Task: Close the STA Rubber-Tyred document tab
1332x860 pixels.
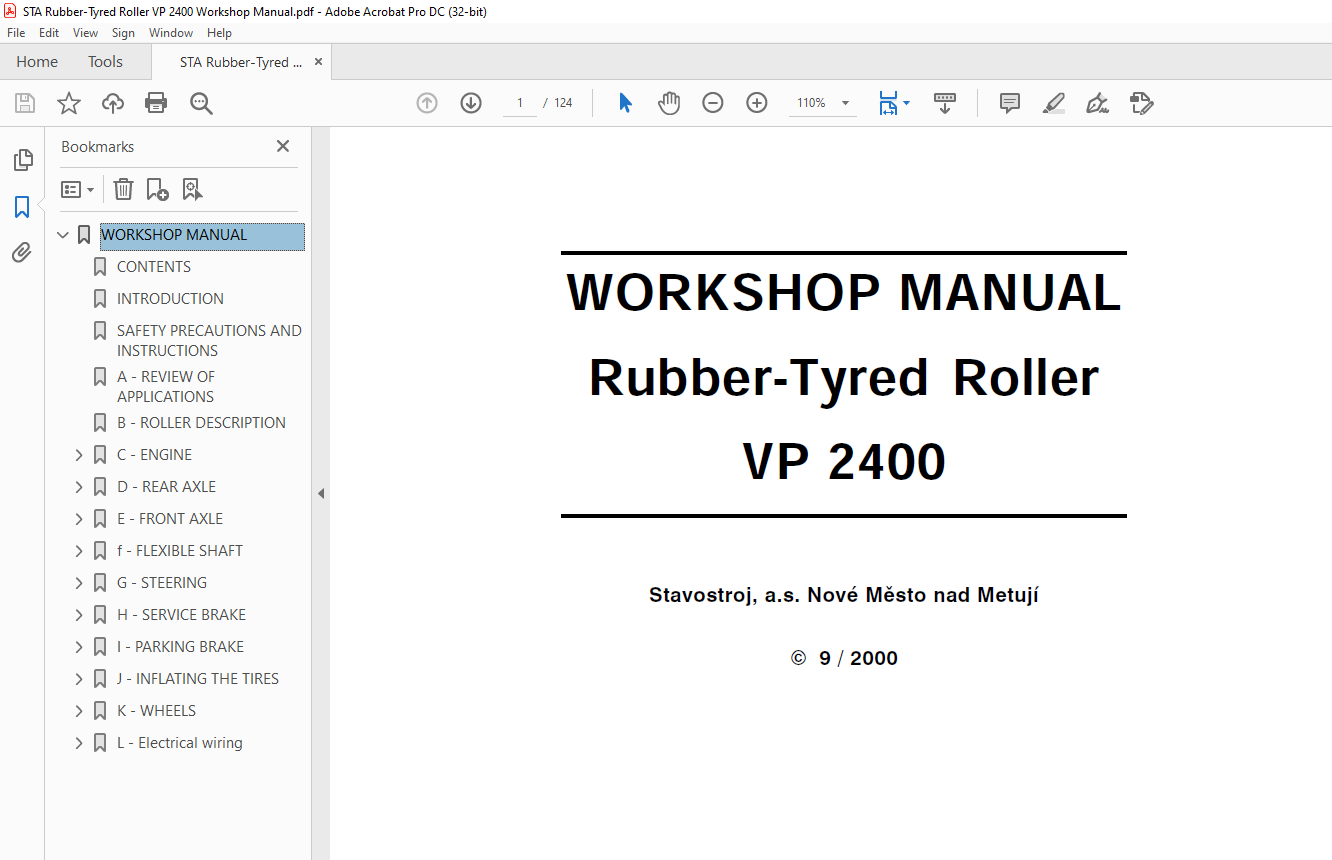Action: 319,62
